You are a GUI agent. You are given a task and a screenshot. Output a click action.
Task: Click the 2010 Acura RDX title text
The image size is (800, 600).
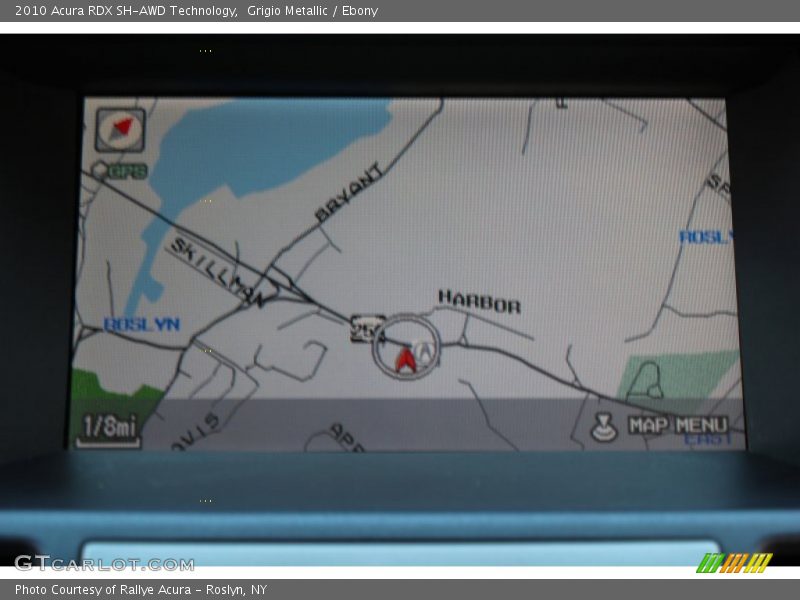coord(125,11)
